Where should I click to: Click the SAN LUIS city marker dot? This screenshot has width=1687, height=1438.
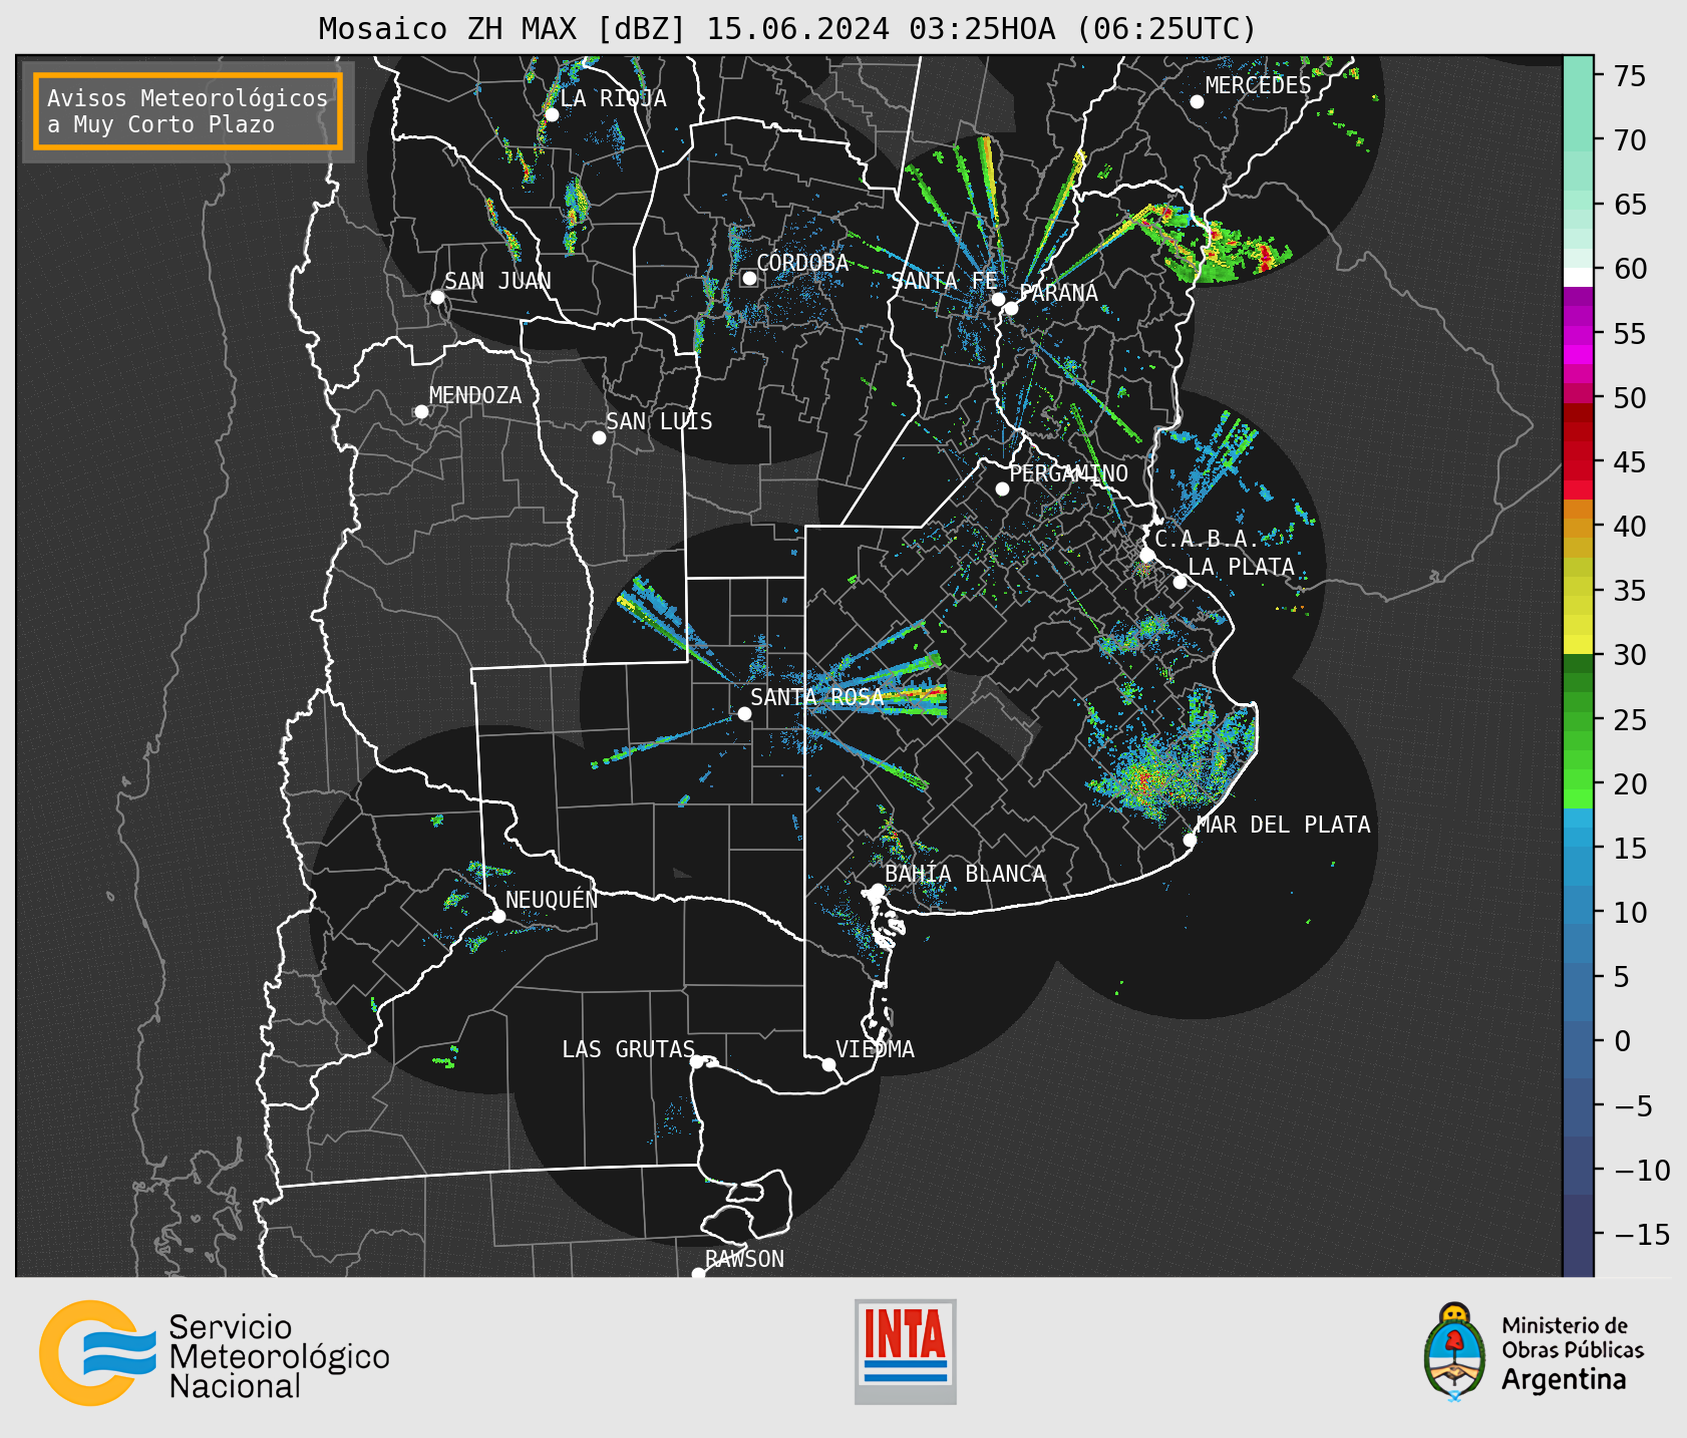(599, 438)
